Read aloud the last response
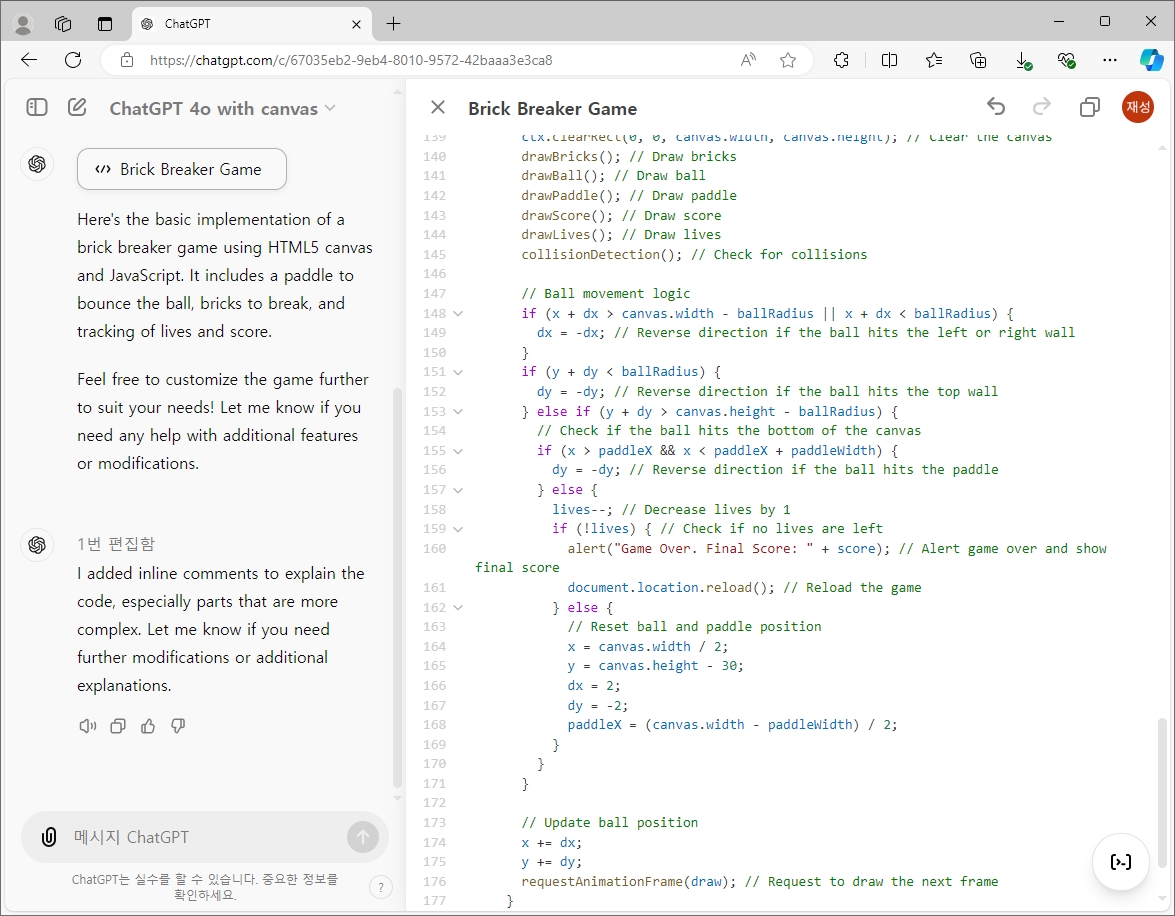 click(88, 726)
